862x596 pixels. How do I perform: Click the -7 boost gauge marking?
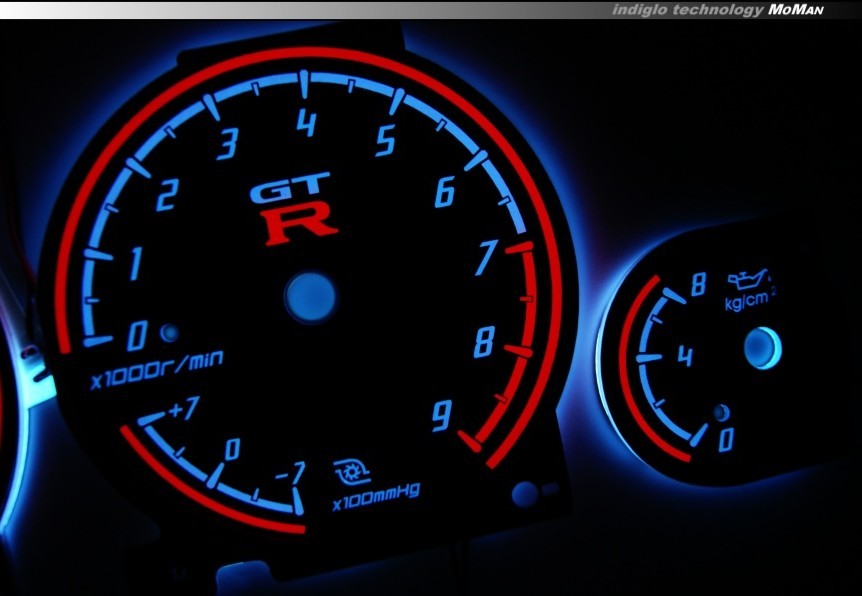[290, 473]
